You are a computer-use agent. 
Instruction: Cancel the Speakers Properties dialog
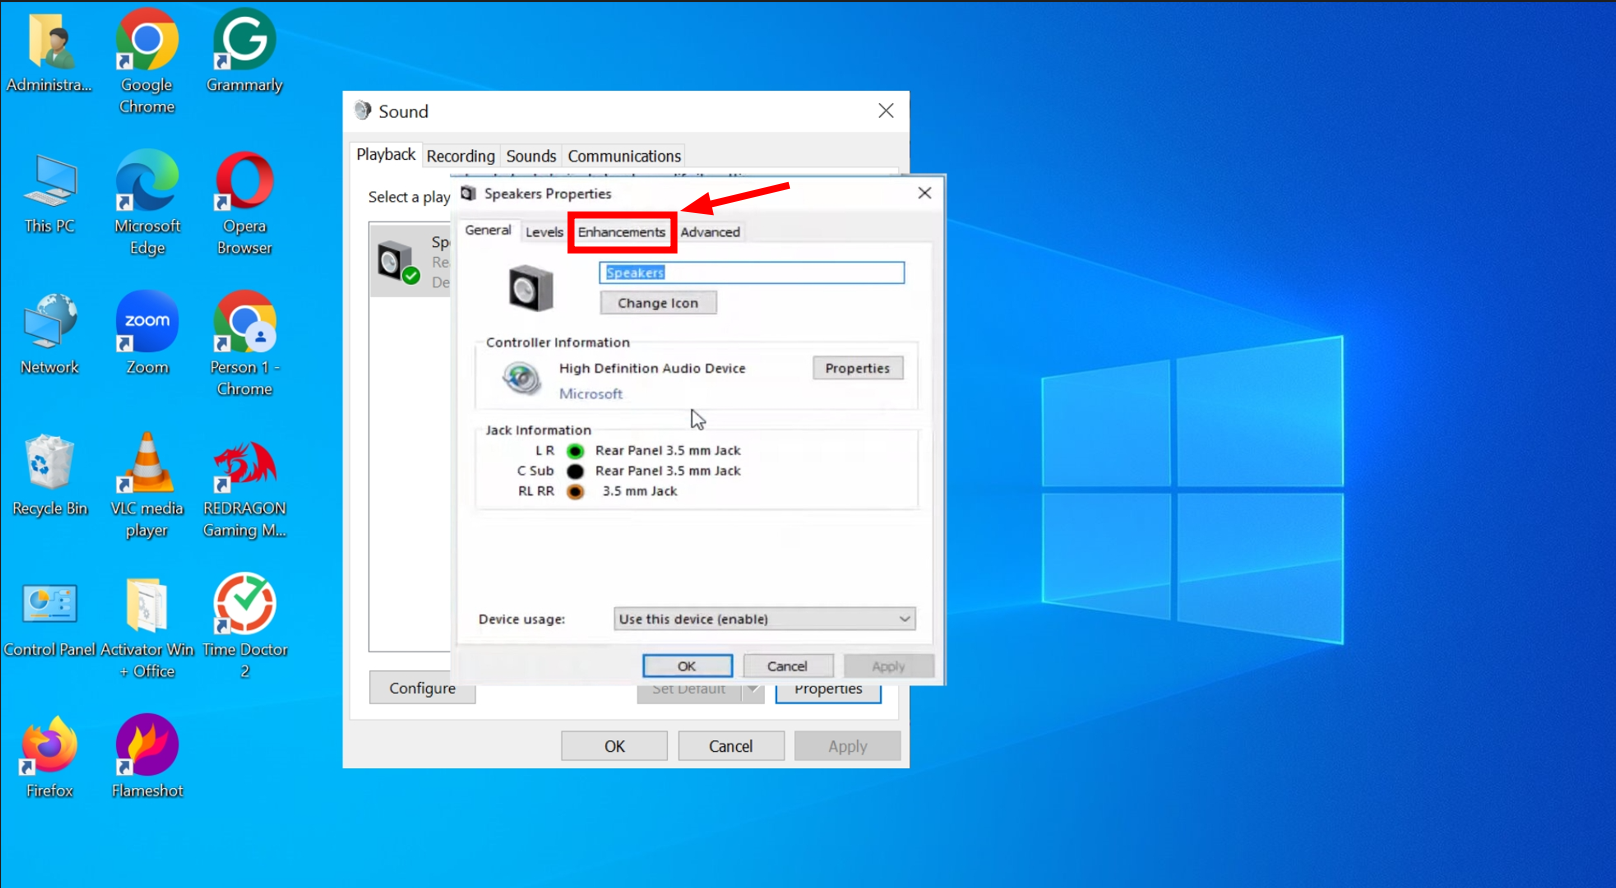pyautogui.click(x=787, y=666)
